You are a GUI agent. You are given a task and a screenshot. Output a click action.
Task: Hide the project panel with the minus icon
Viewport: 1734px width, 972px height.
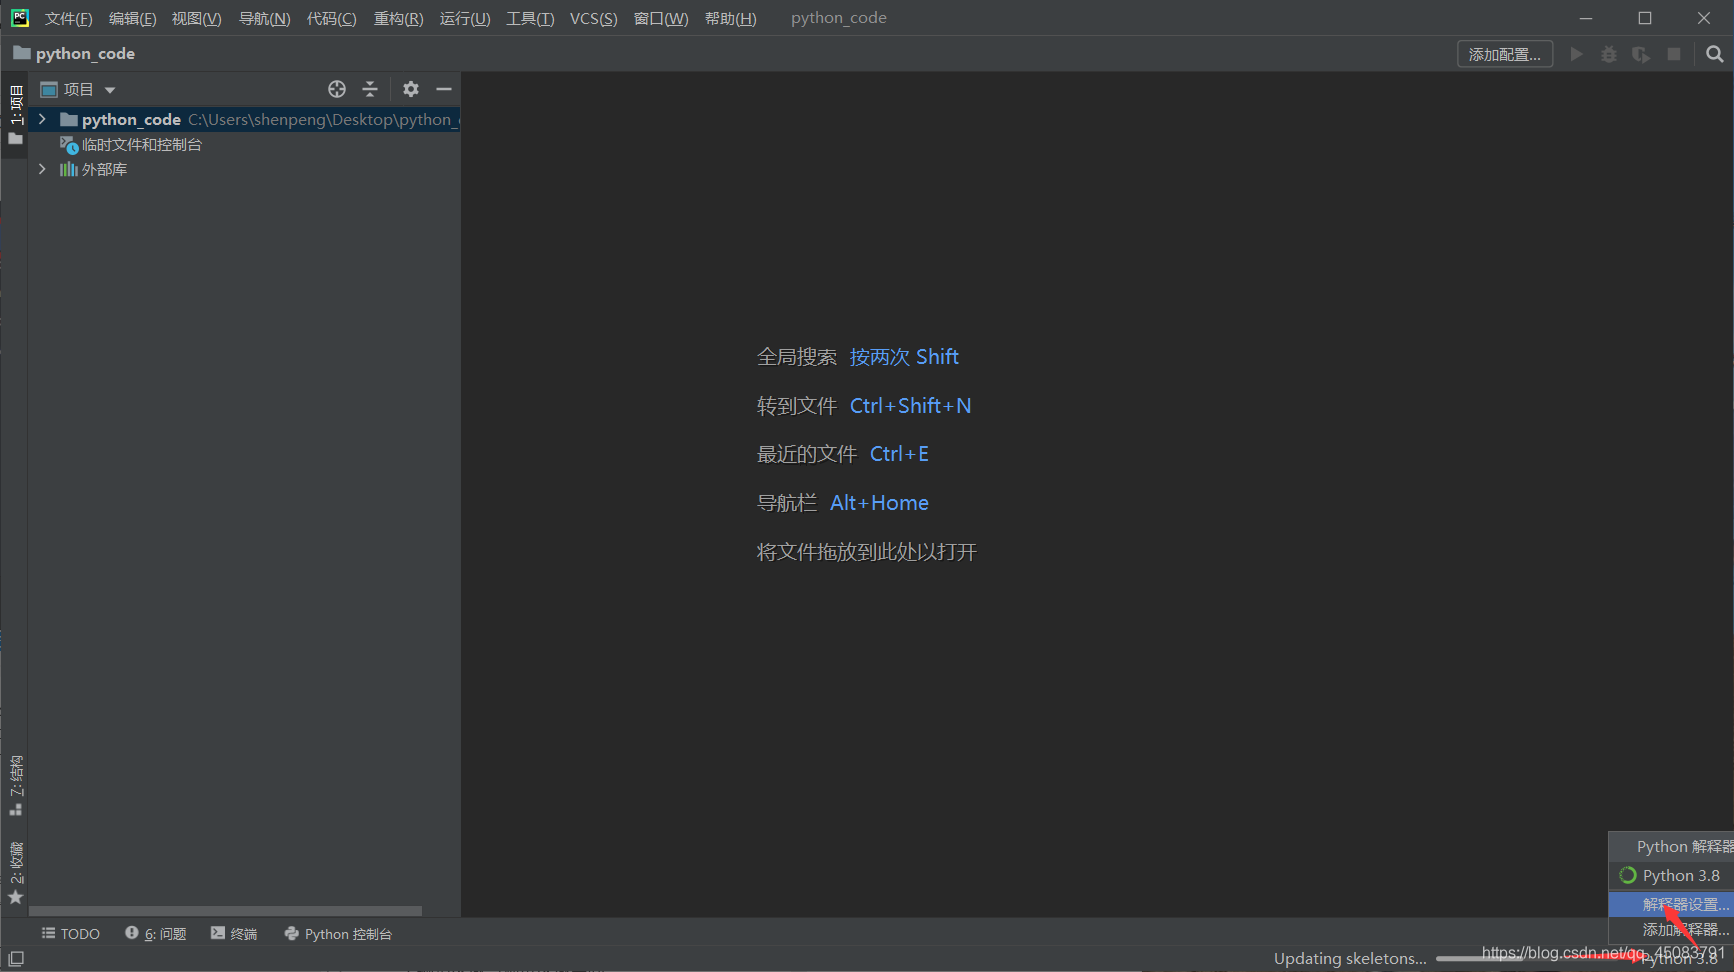pyautogui.click(x=444, y=89)
